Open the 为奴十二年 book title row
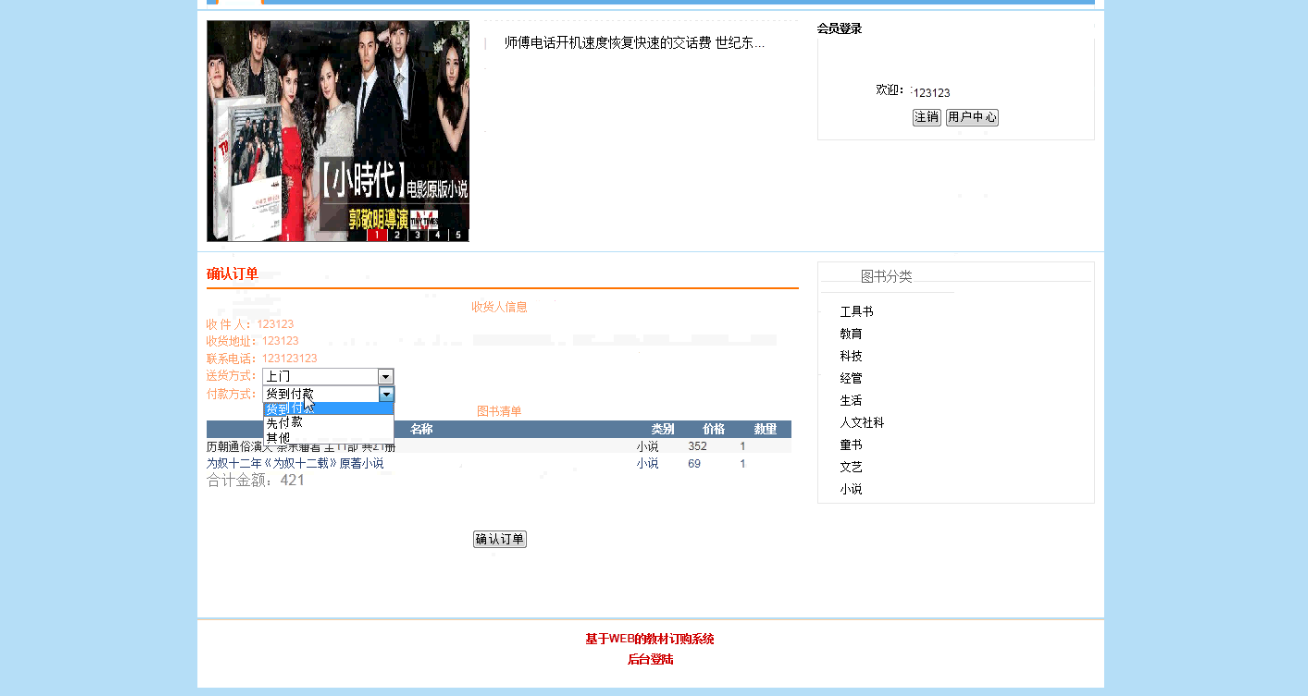1308x696 pixels. [x=295, y=464]
